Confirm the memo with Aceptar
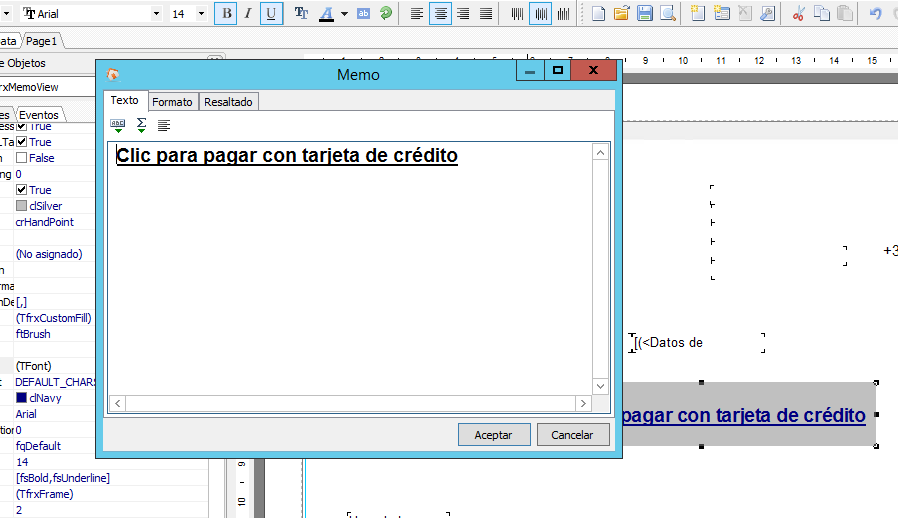The height and width of the screenshot is (518, 898). (x=494, y=435)
